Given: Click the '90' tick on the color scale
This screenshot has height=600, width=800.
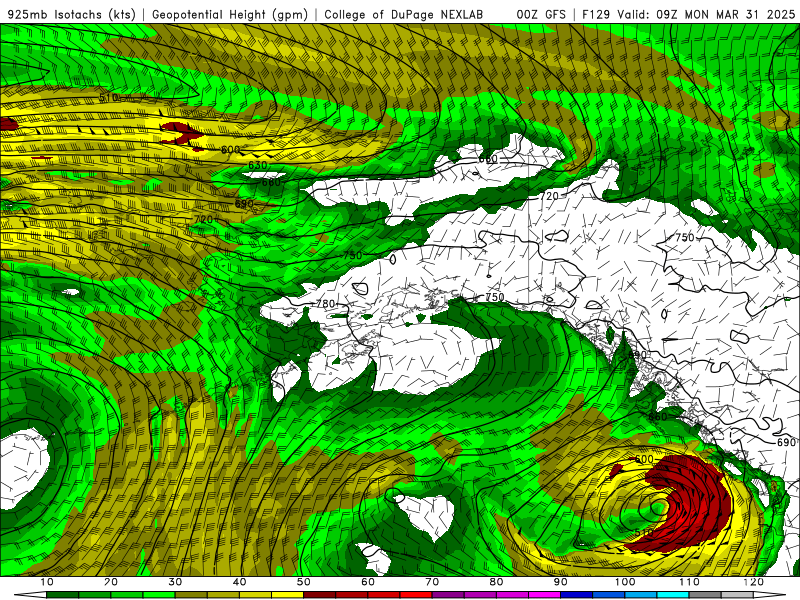Looking at the screenshot, I should pyautogui.click(x=561, y=582).
